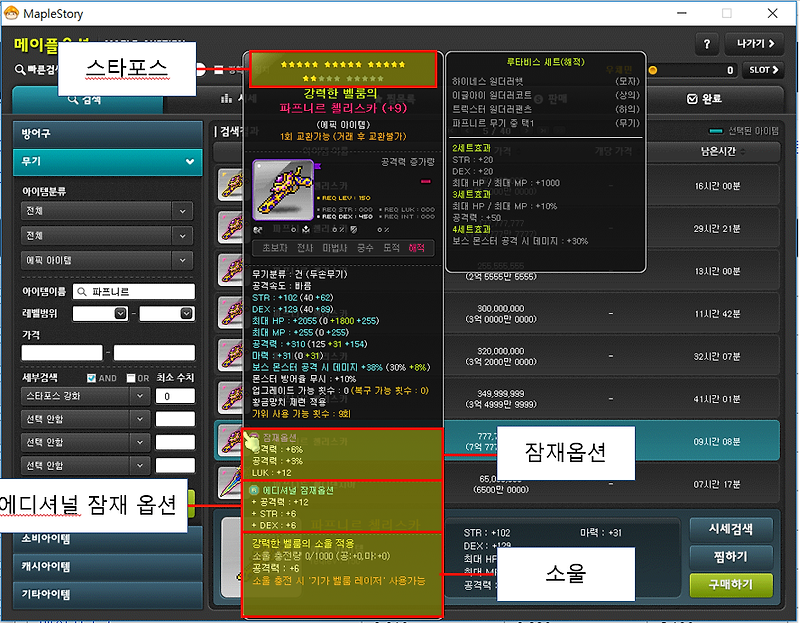This screenshot has height=623, width=800.
Task: Open the first 전체 item-class dropdown
Action: click(x=107, y=211)
